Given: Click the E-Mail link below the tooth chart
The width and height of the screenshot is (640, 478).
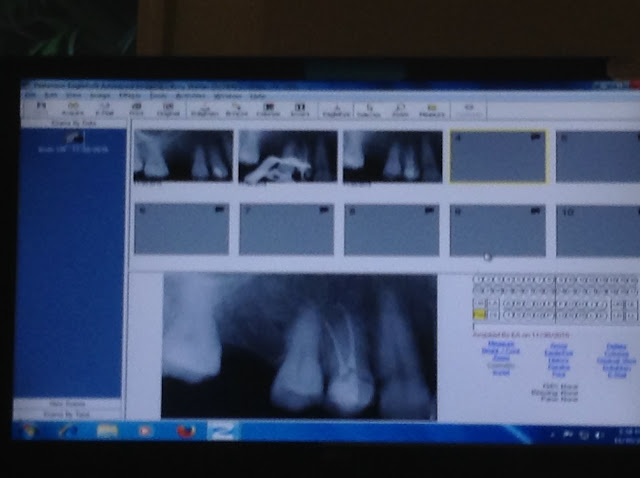Looking at the screenshot, I should pos(616,375).
